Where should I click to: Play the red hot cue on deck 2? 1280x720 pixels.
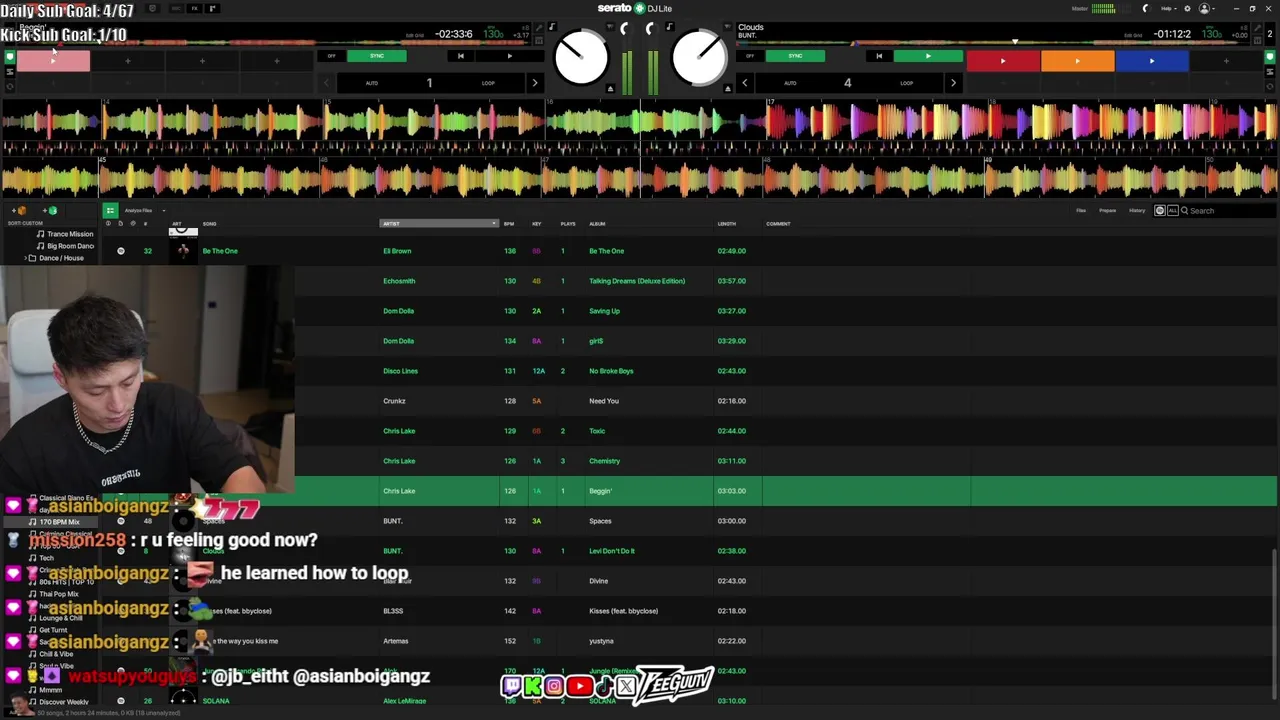[x=1003, y=61]
